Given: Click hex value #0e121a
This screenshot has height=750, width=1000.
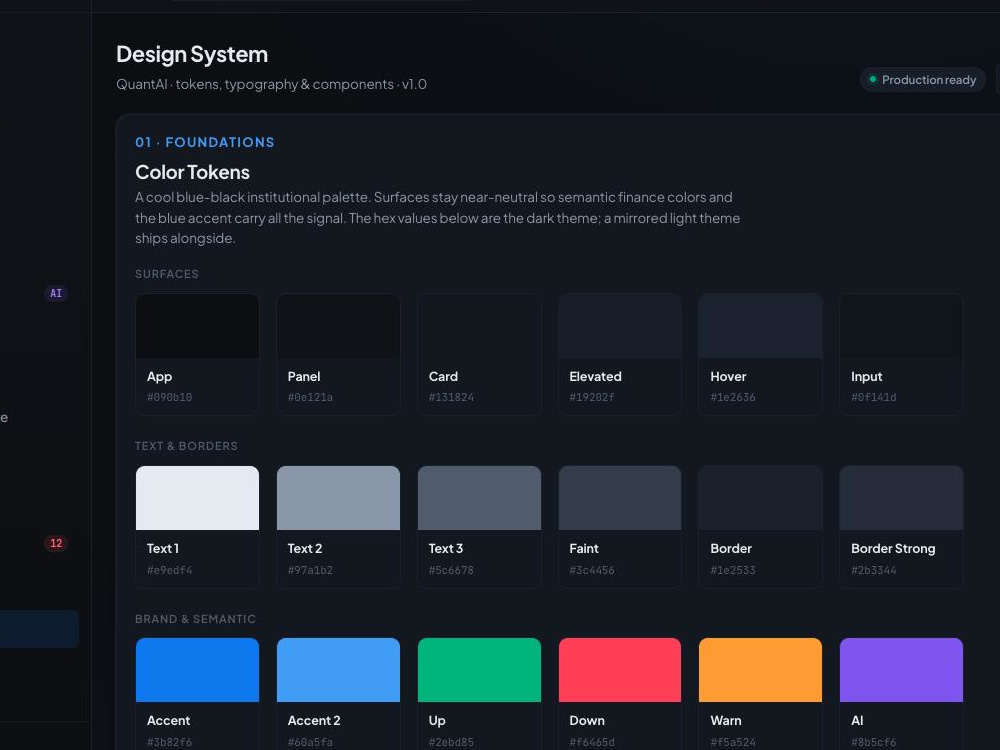Looking at the screenshot, I should [x=310, y=397].
